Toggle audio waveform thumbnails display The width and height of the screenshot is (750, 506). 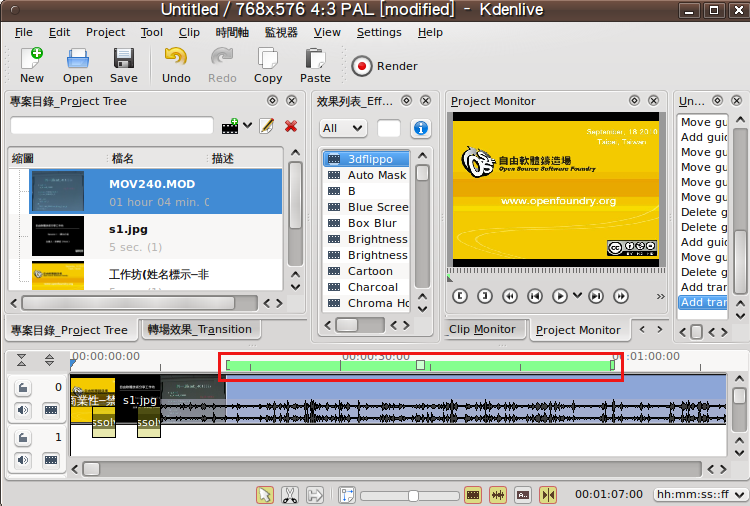(x=498, y=495)
